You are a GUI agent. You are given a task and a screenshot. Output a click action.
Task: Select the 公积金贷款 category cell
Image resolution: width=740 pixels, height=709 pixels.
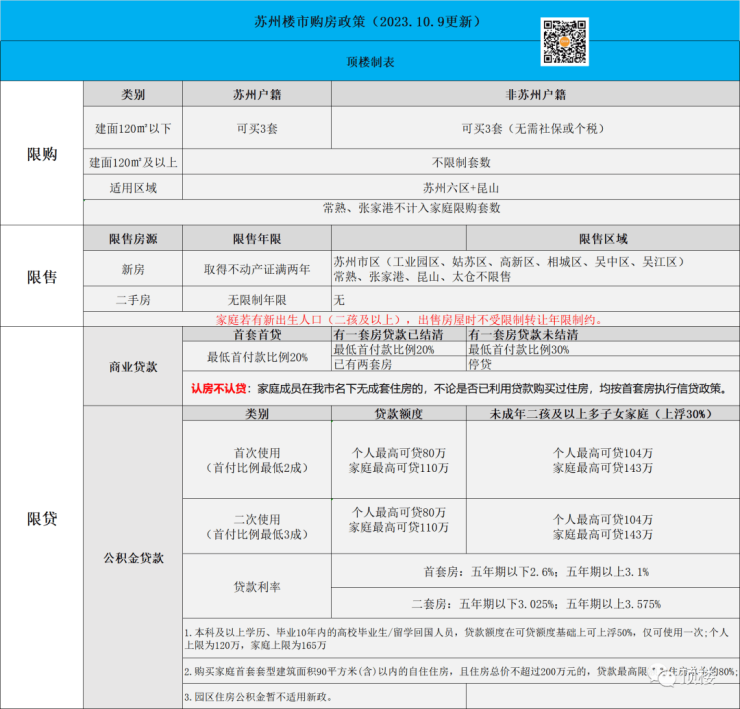pyautogui.click(x=132, y=557)
